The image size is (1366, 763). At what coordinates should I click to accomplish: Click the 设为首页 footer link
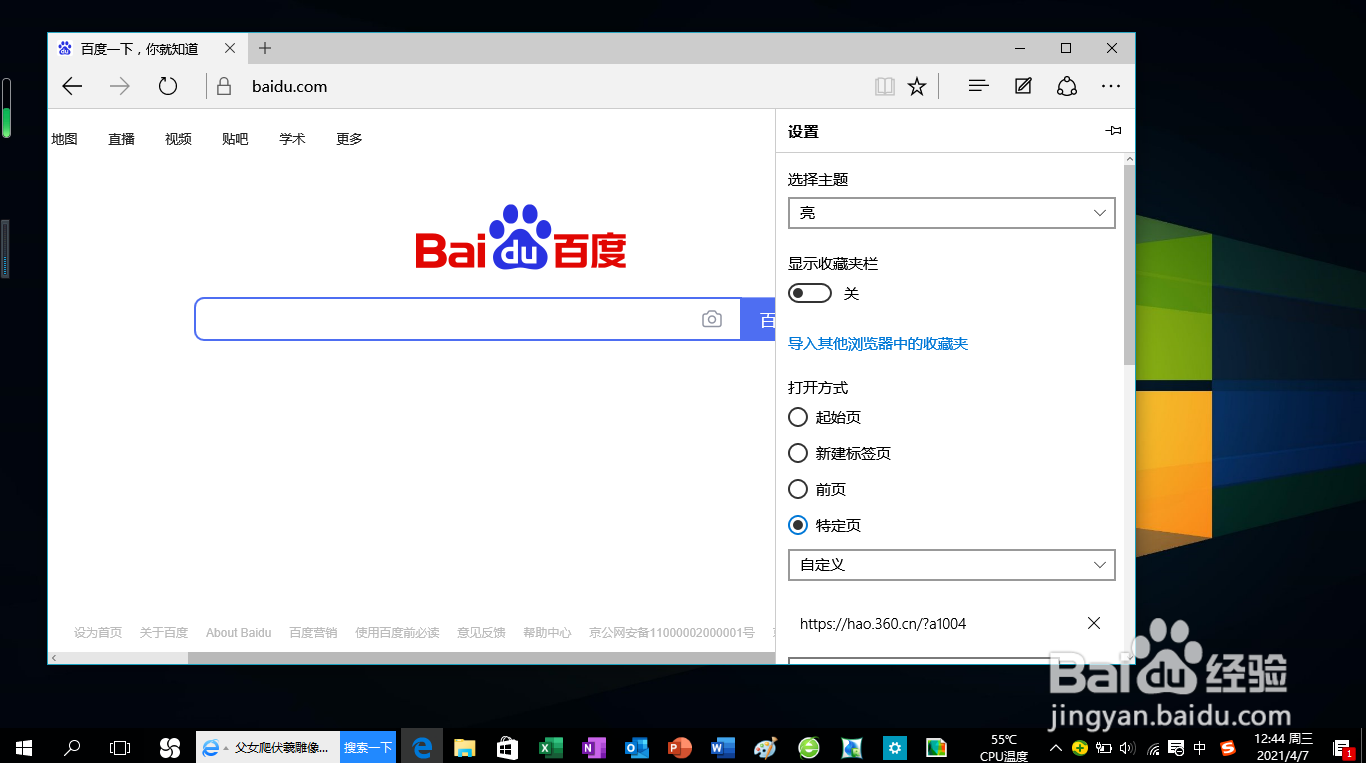(x=98, y=632)
